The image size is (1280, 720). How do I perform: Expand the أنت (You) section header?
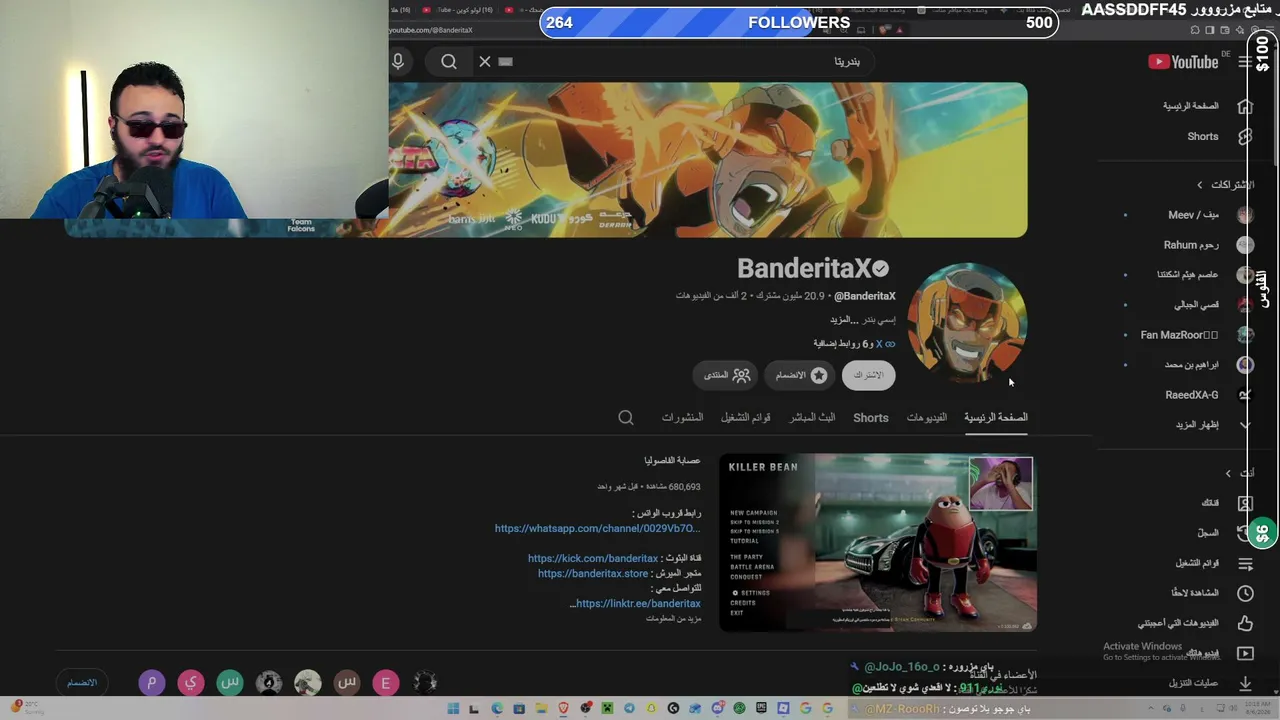click(x=1240, y=473)
